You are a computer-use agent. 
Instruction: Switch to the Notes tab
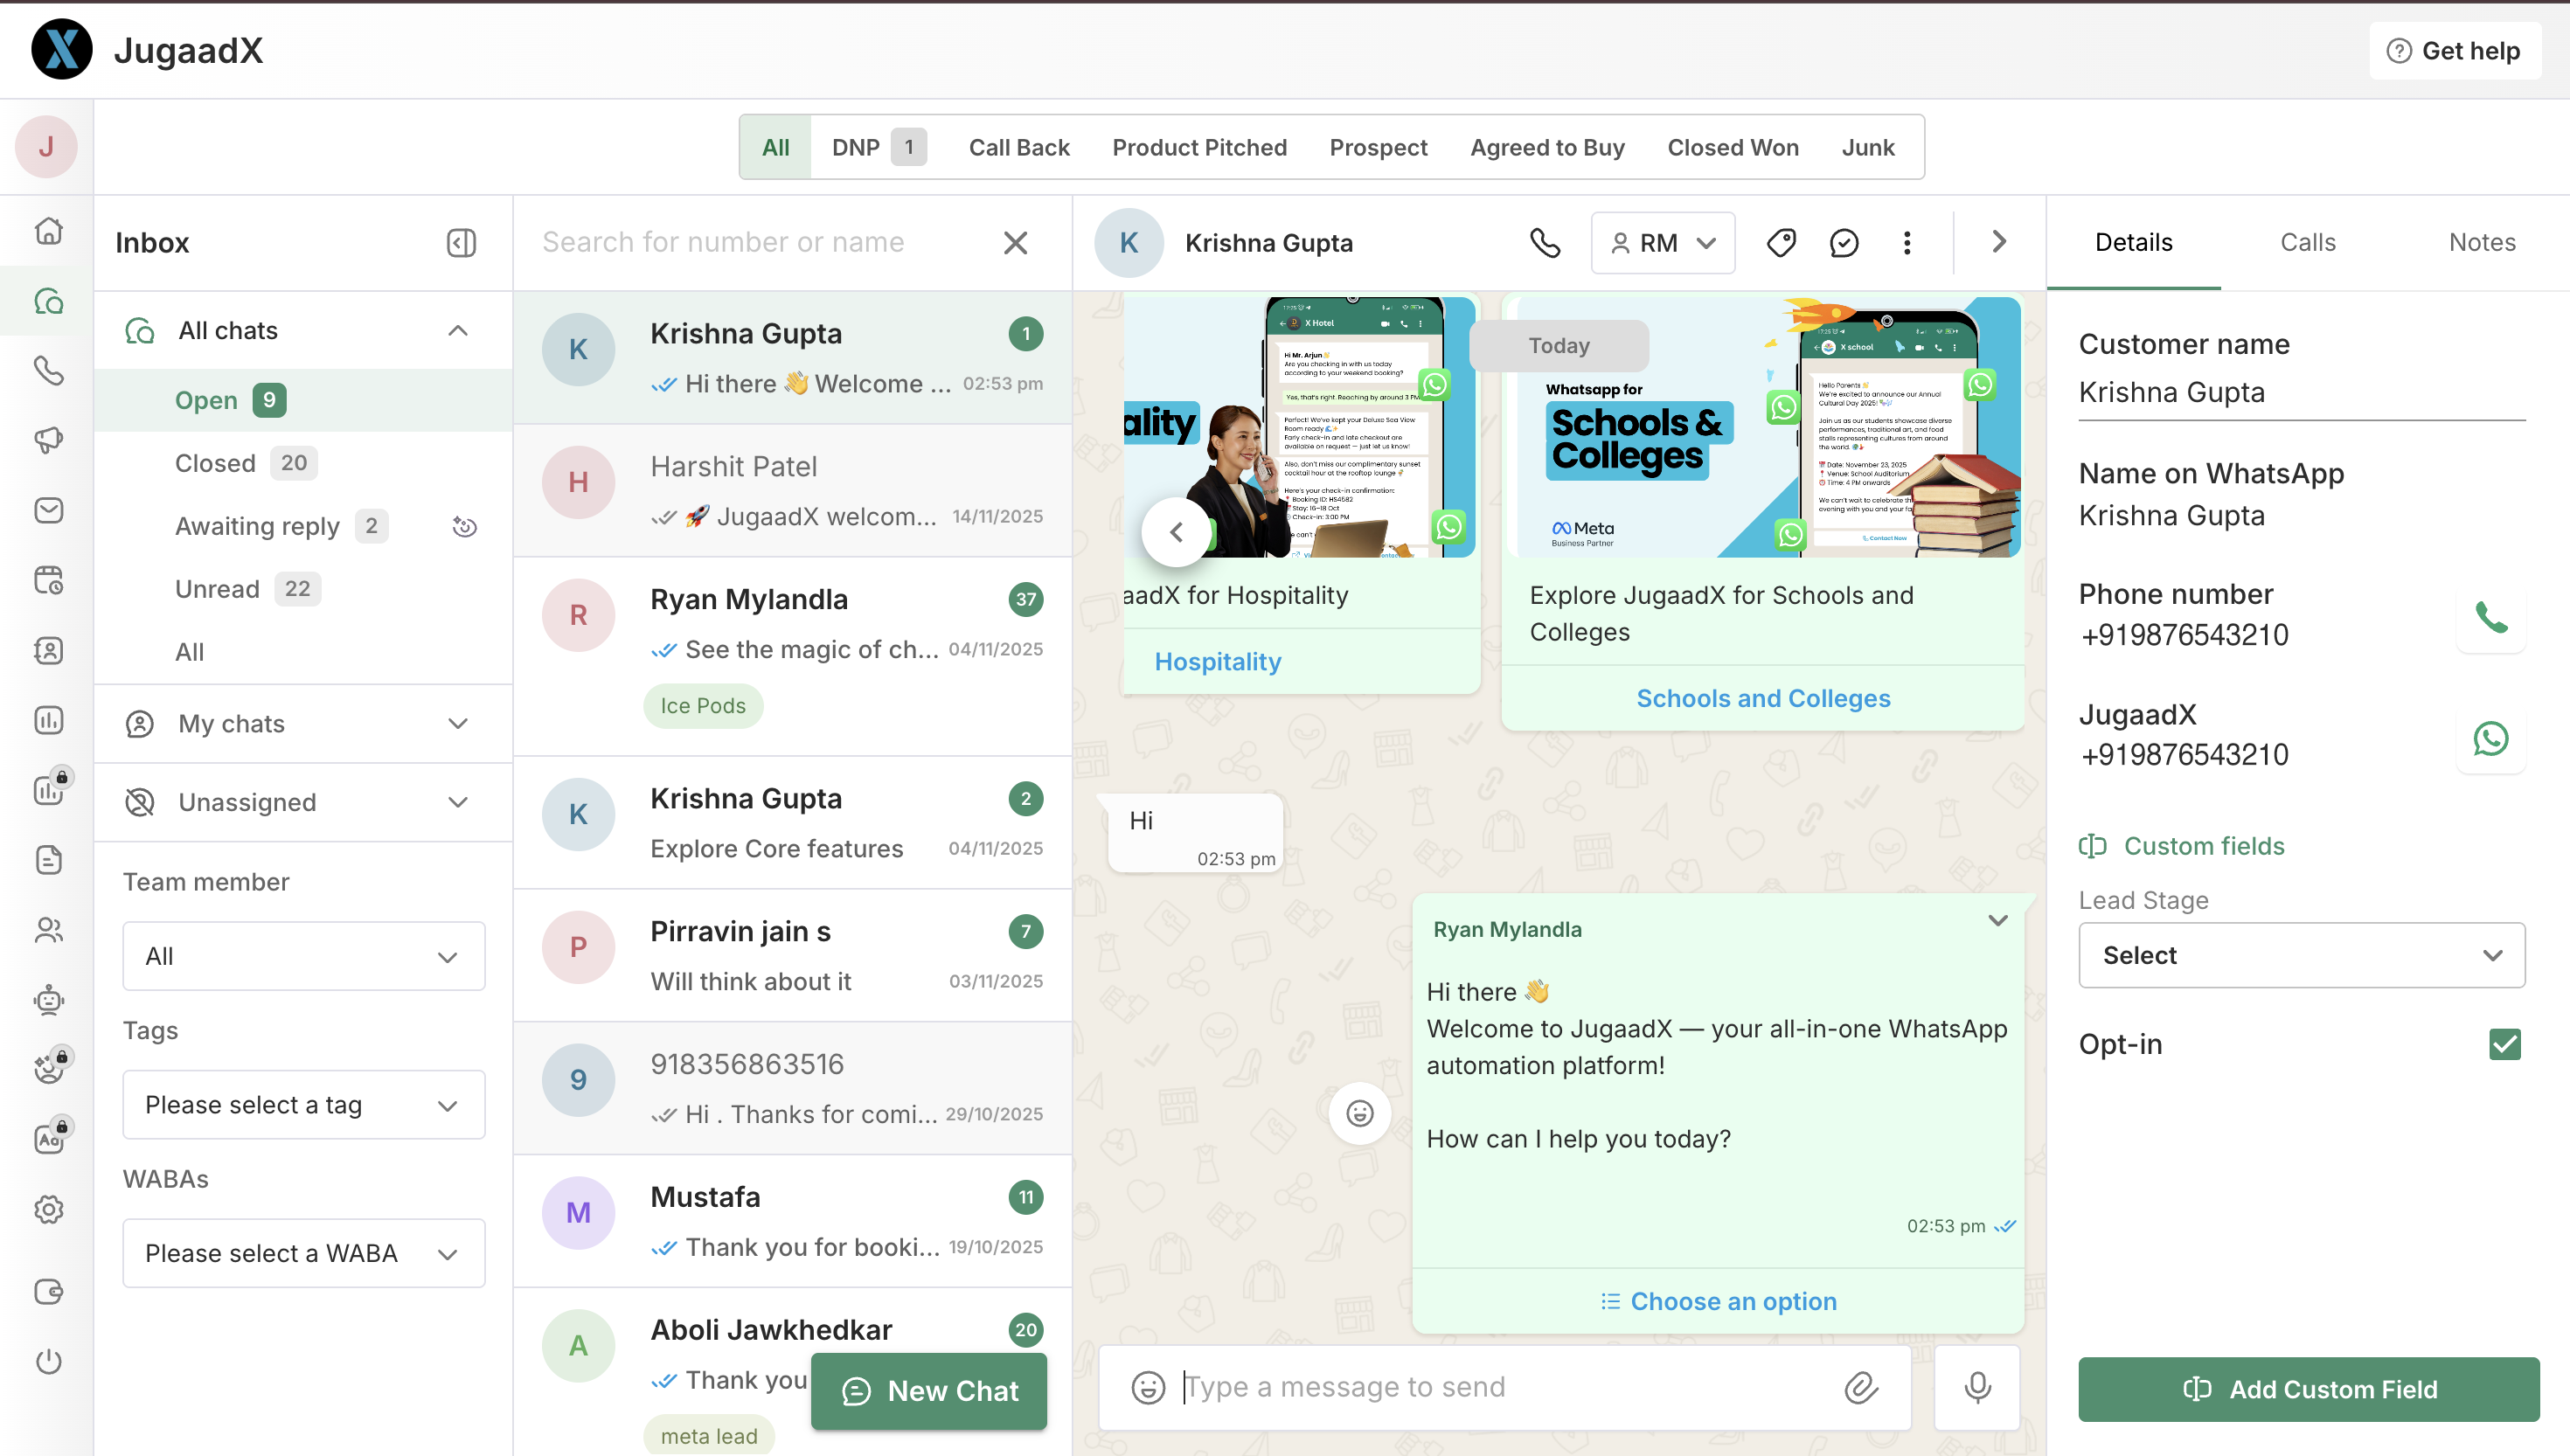click(x=2481, y=243)
